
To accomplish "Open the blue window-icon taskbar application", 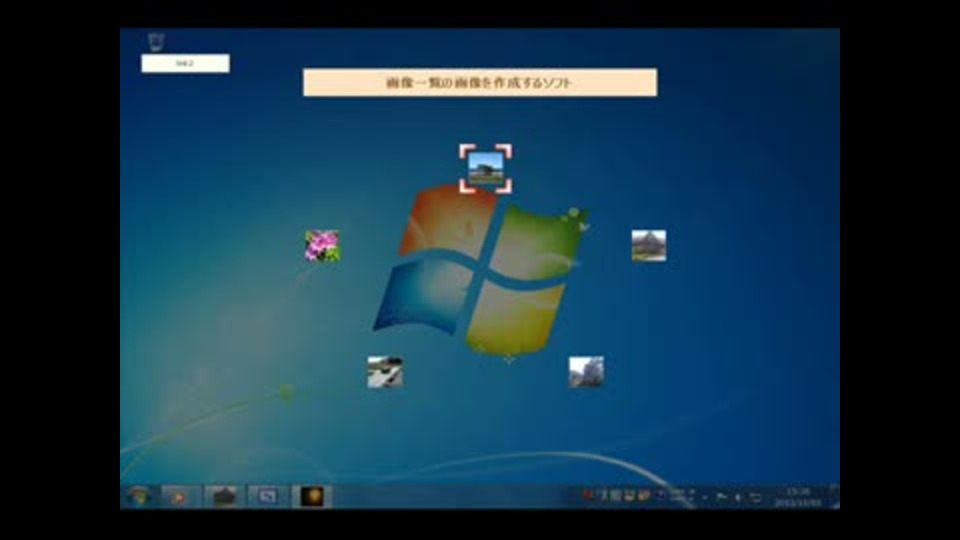I will coord(268,497).
